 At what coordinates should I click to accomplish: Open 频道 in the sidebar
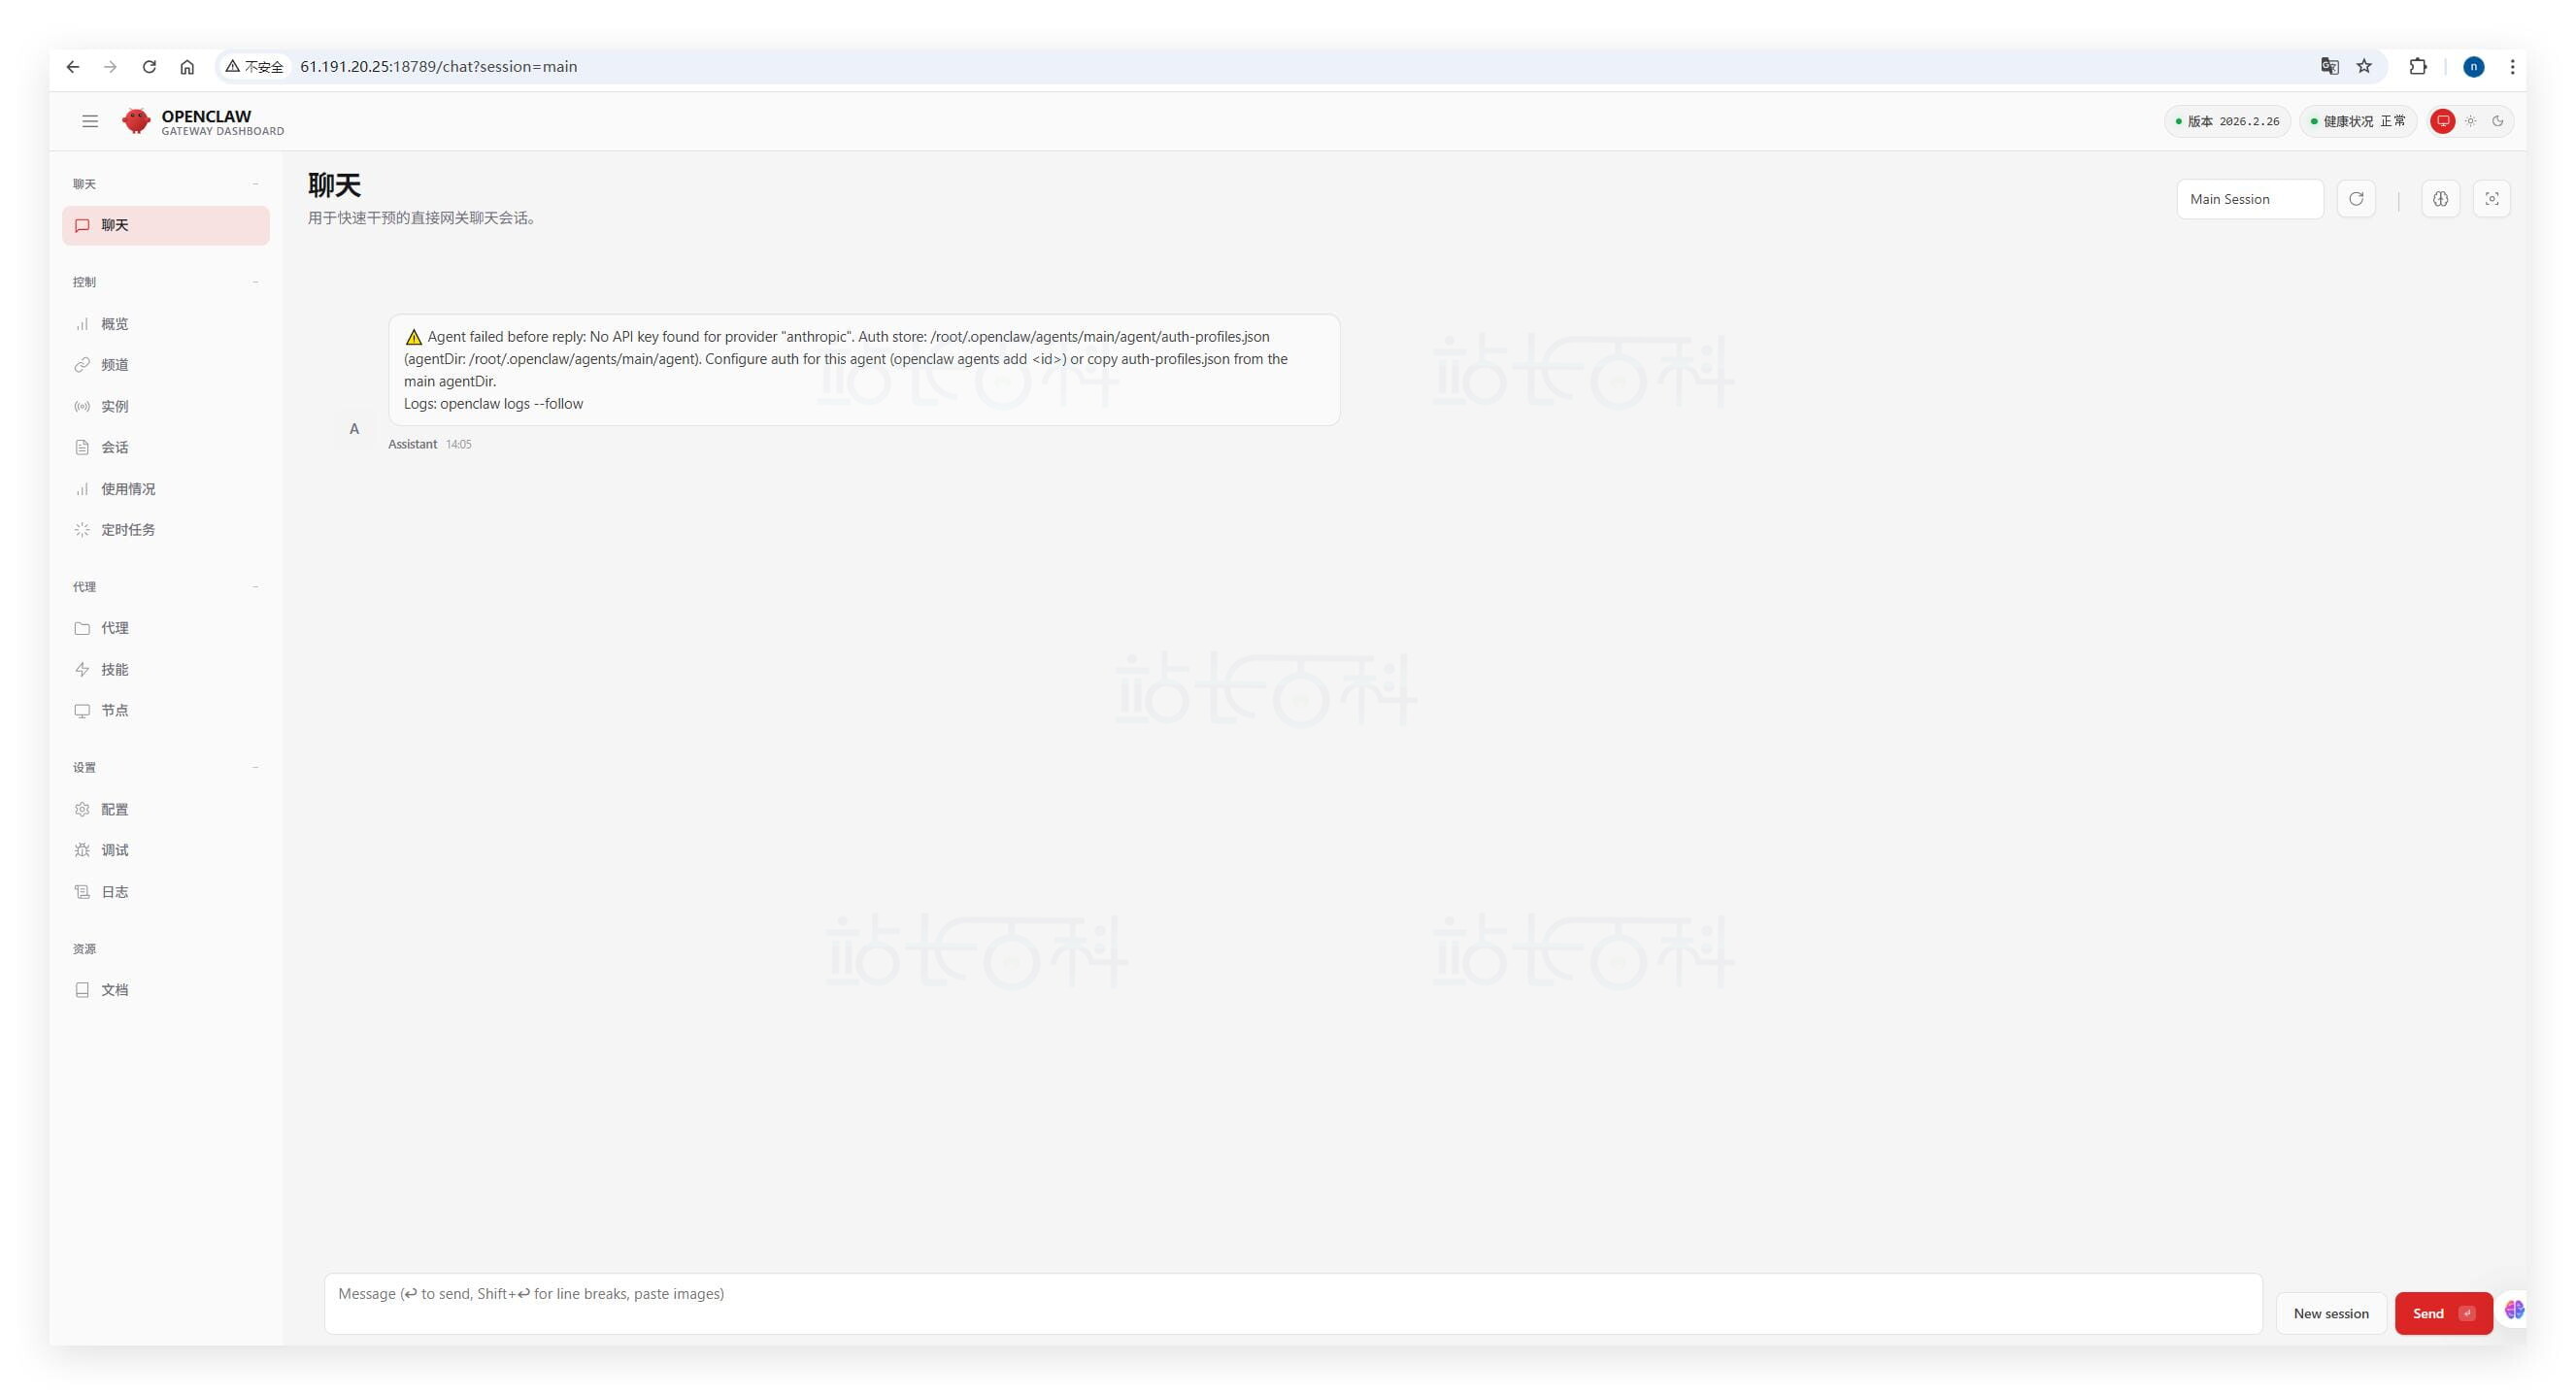(x=115, y=365)
